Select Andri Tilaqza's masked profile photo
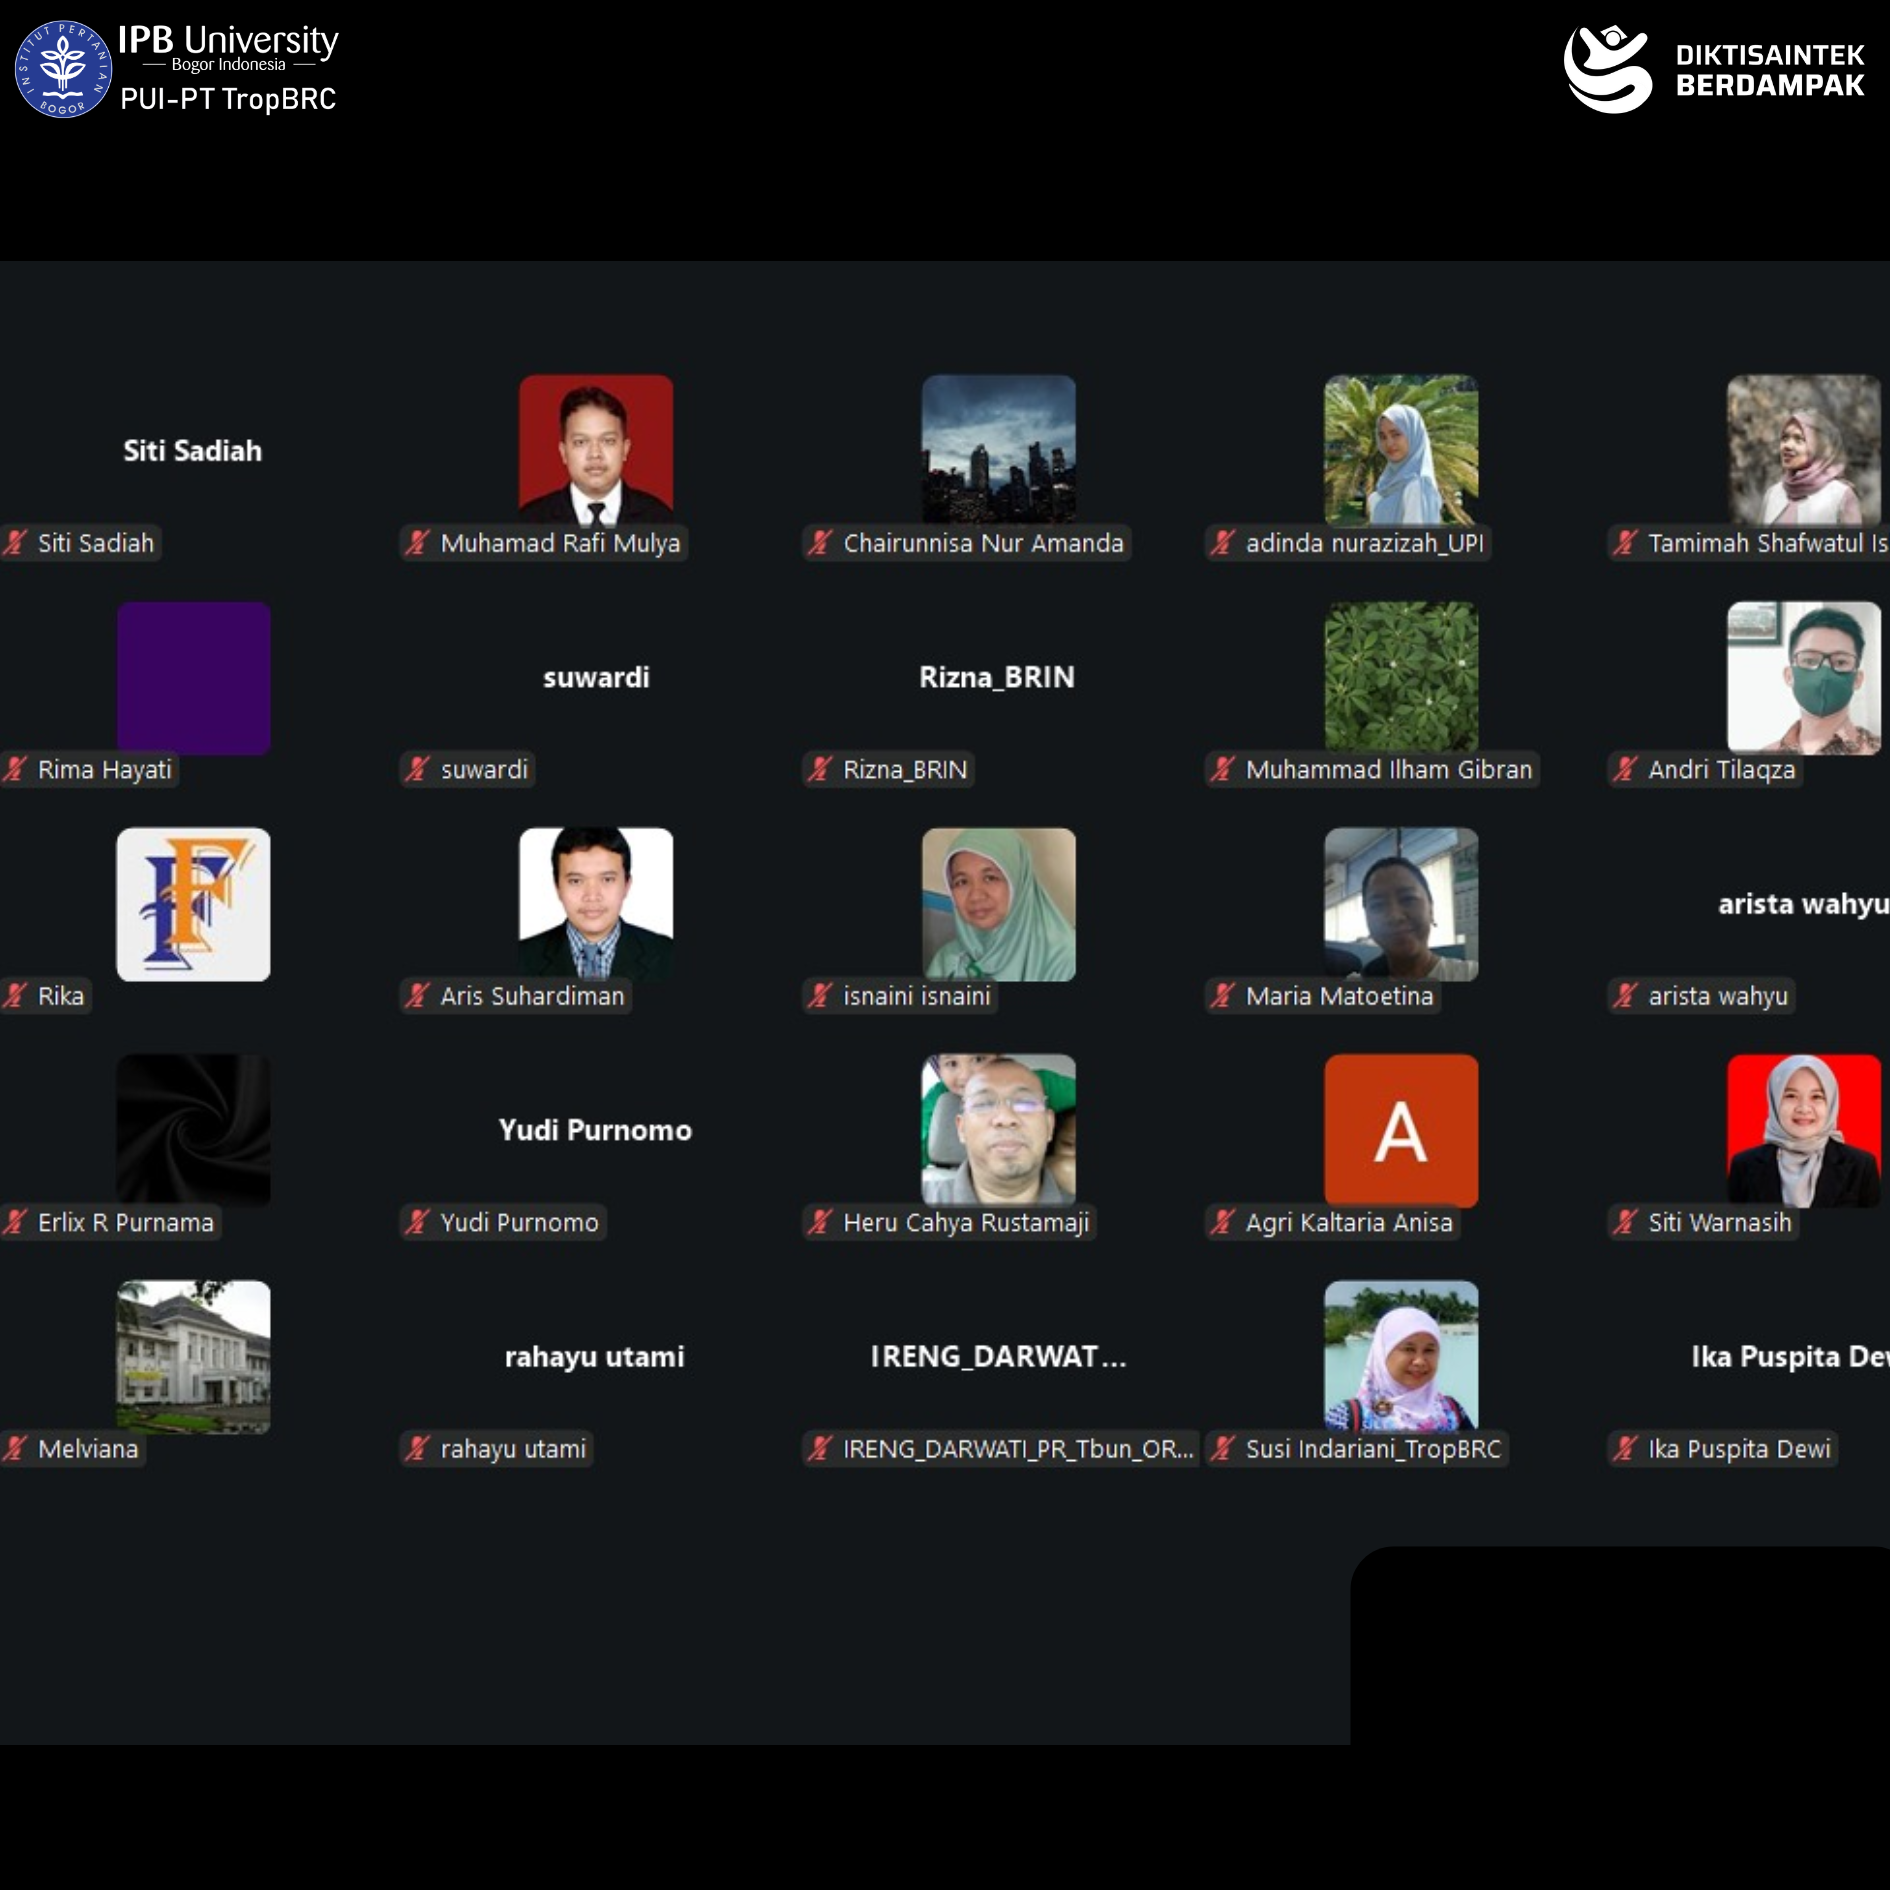1890x1890 pixels. pos(1802,677)
